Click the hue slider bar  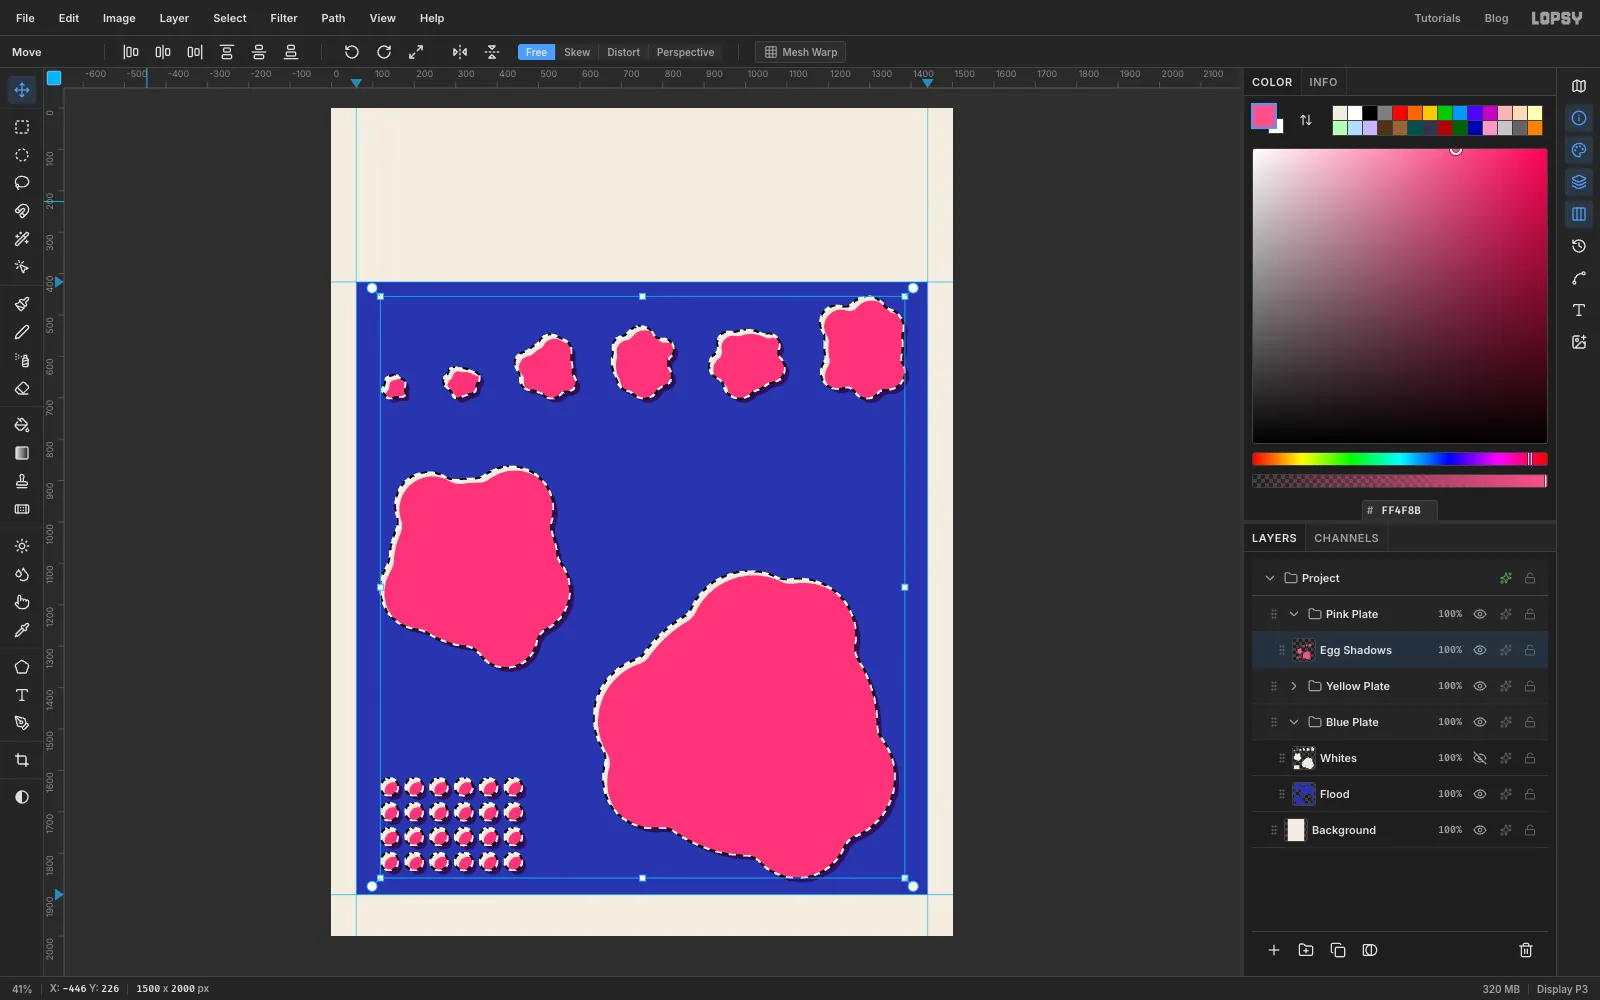[x=1400, y=459]
